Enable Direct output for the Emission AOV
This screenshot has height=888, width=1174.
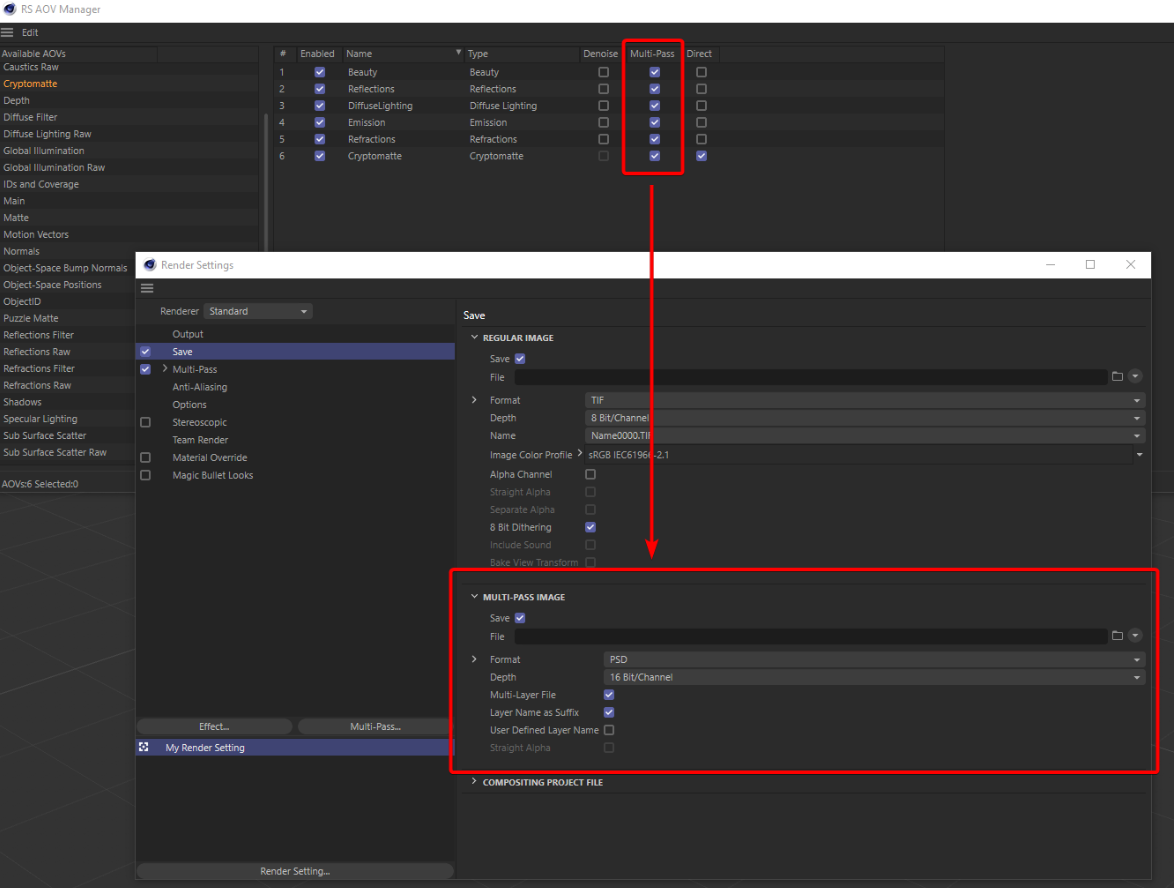pos(700,122)
